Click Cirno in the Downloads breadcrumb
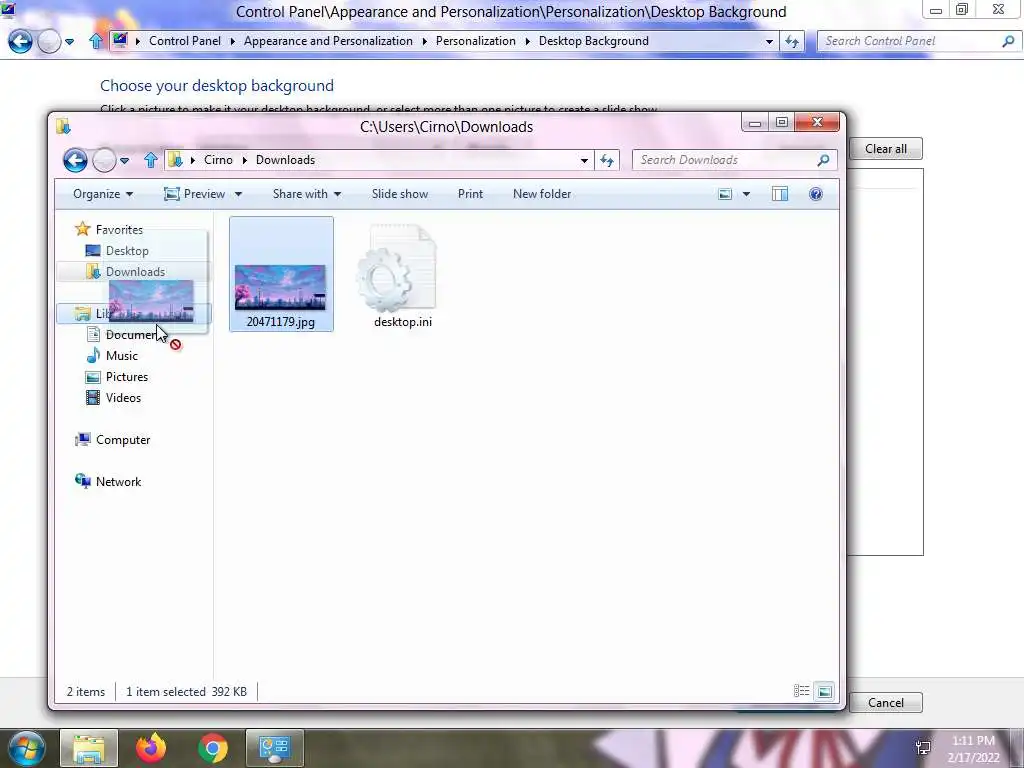1024x768 pixels. pyautogui.click(x=218, y=160)
